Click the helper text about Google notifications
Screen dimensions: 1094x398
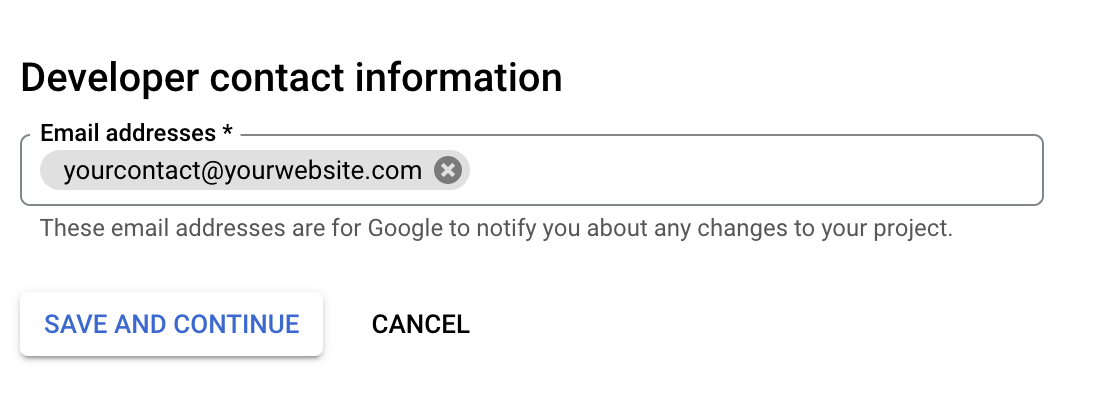496,228
